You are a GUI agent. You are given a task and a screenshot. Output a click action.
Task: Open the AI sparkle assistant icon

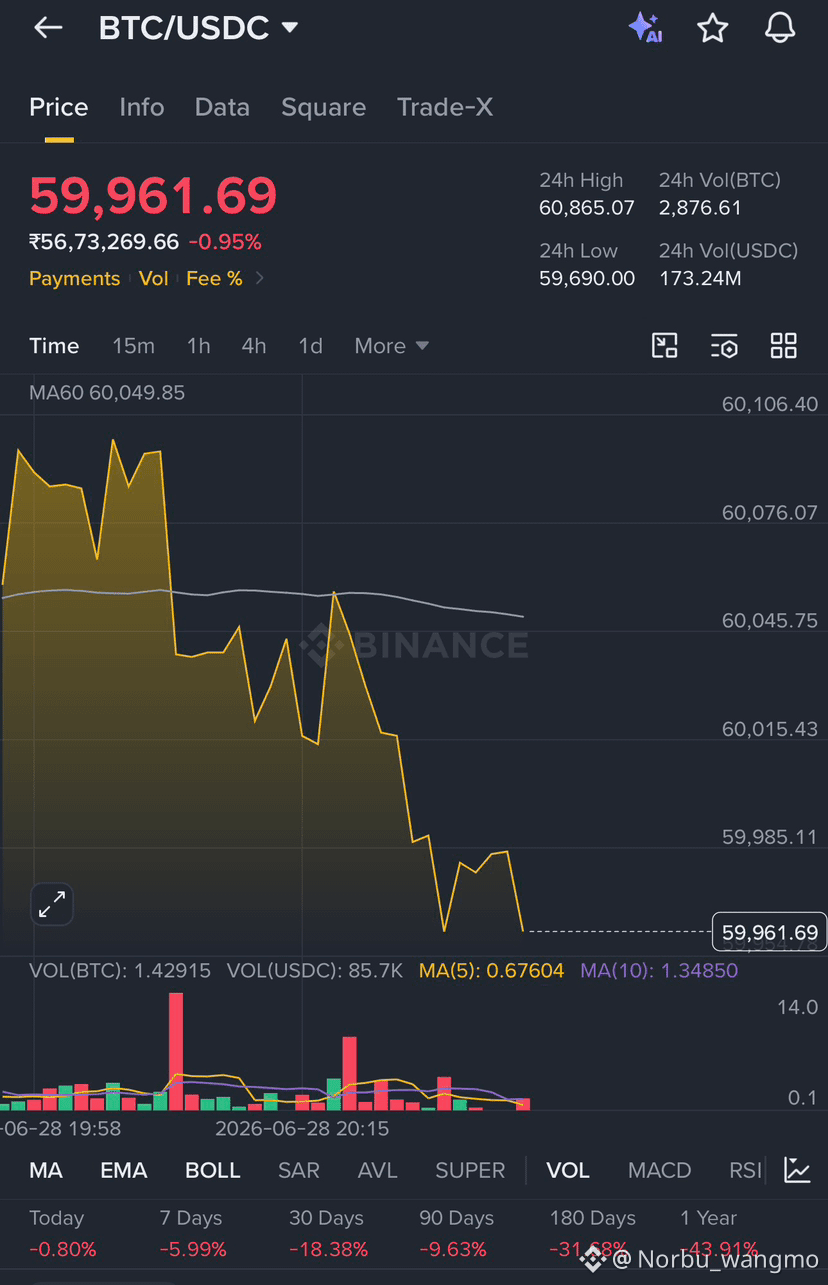coord(645,28)
